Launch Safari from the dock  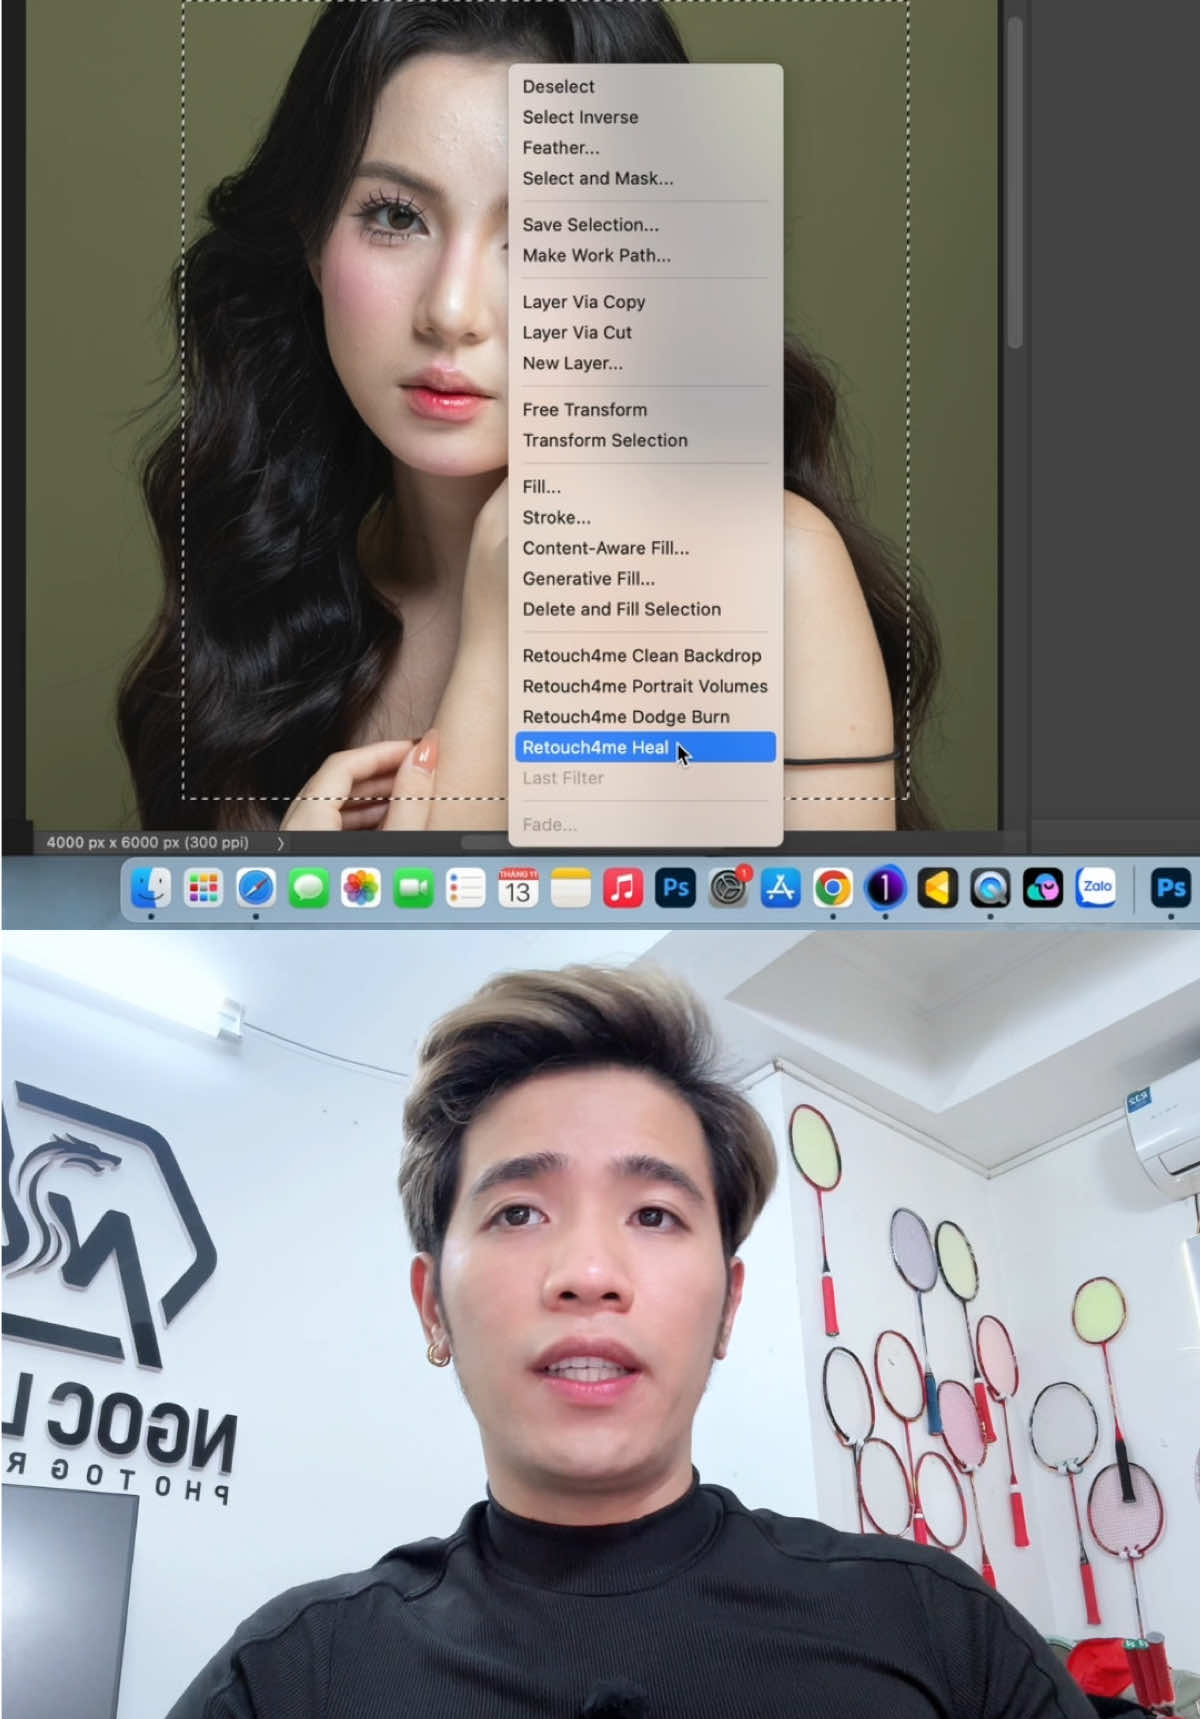[256, 888]
